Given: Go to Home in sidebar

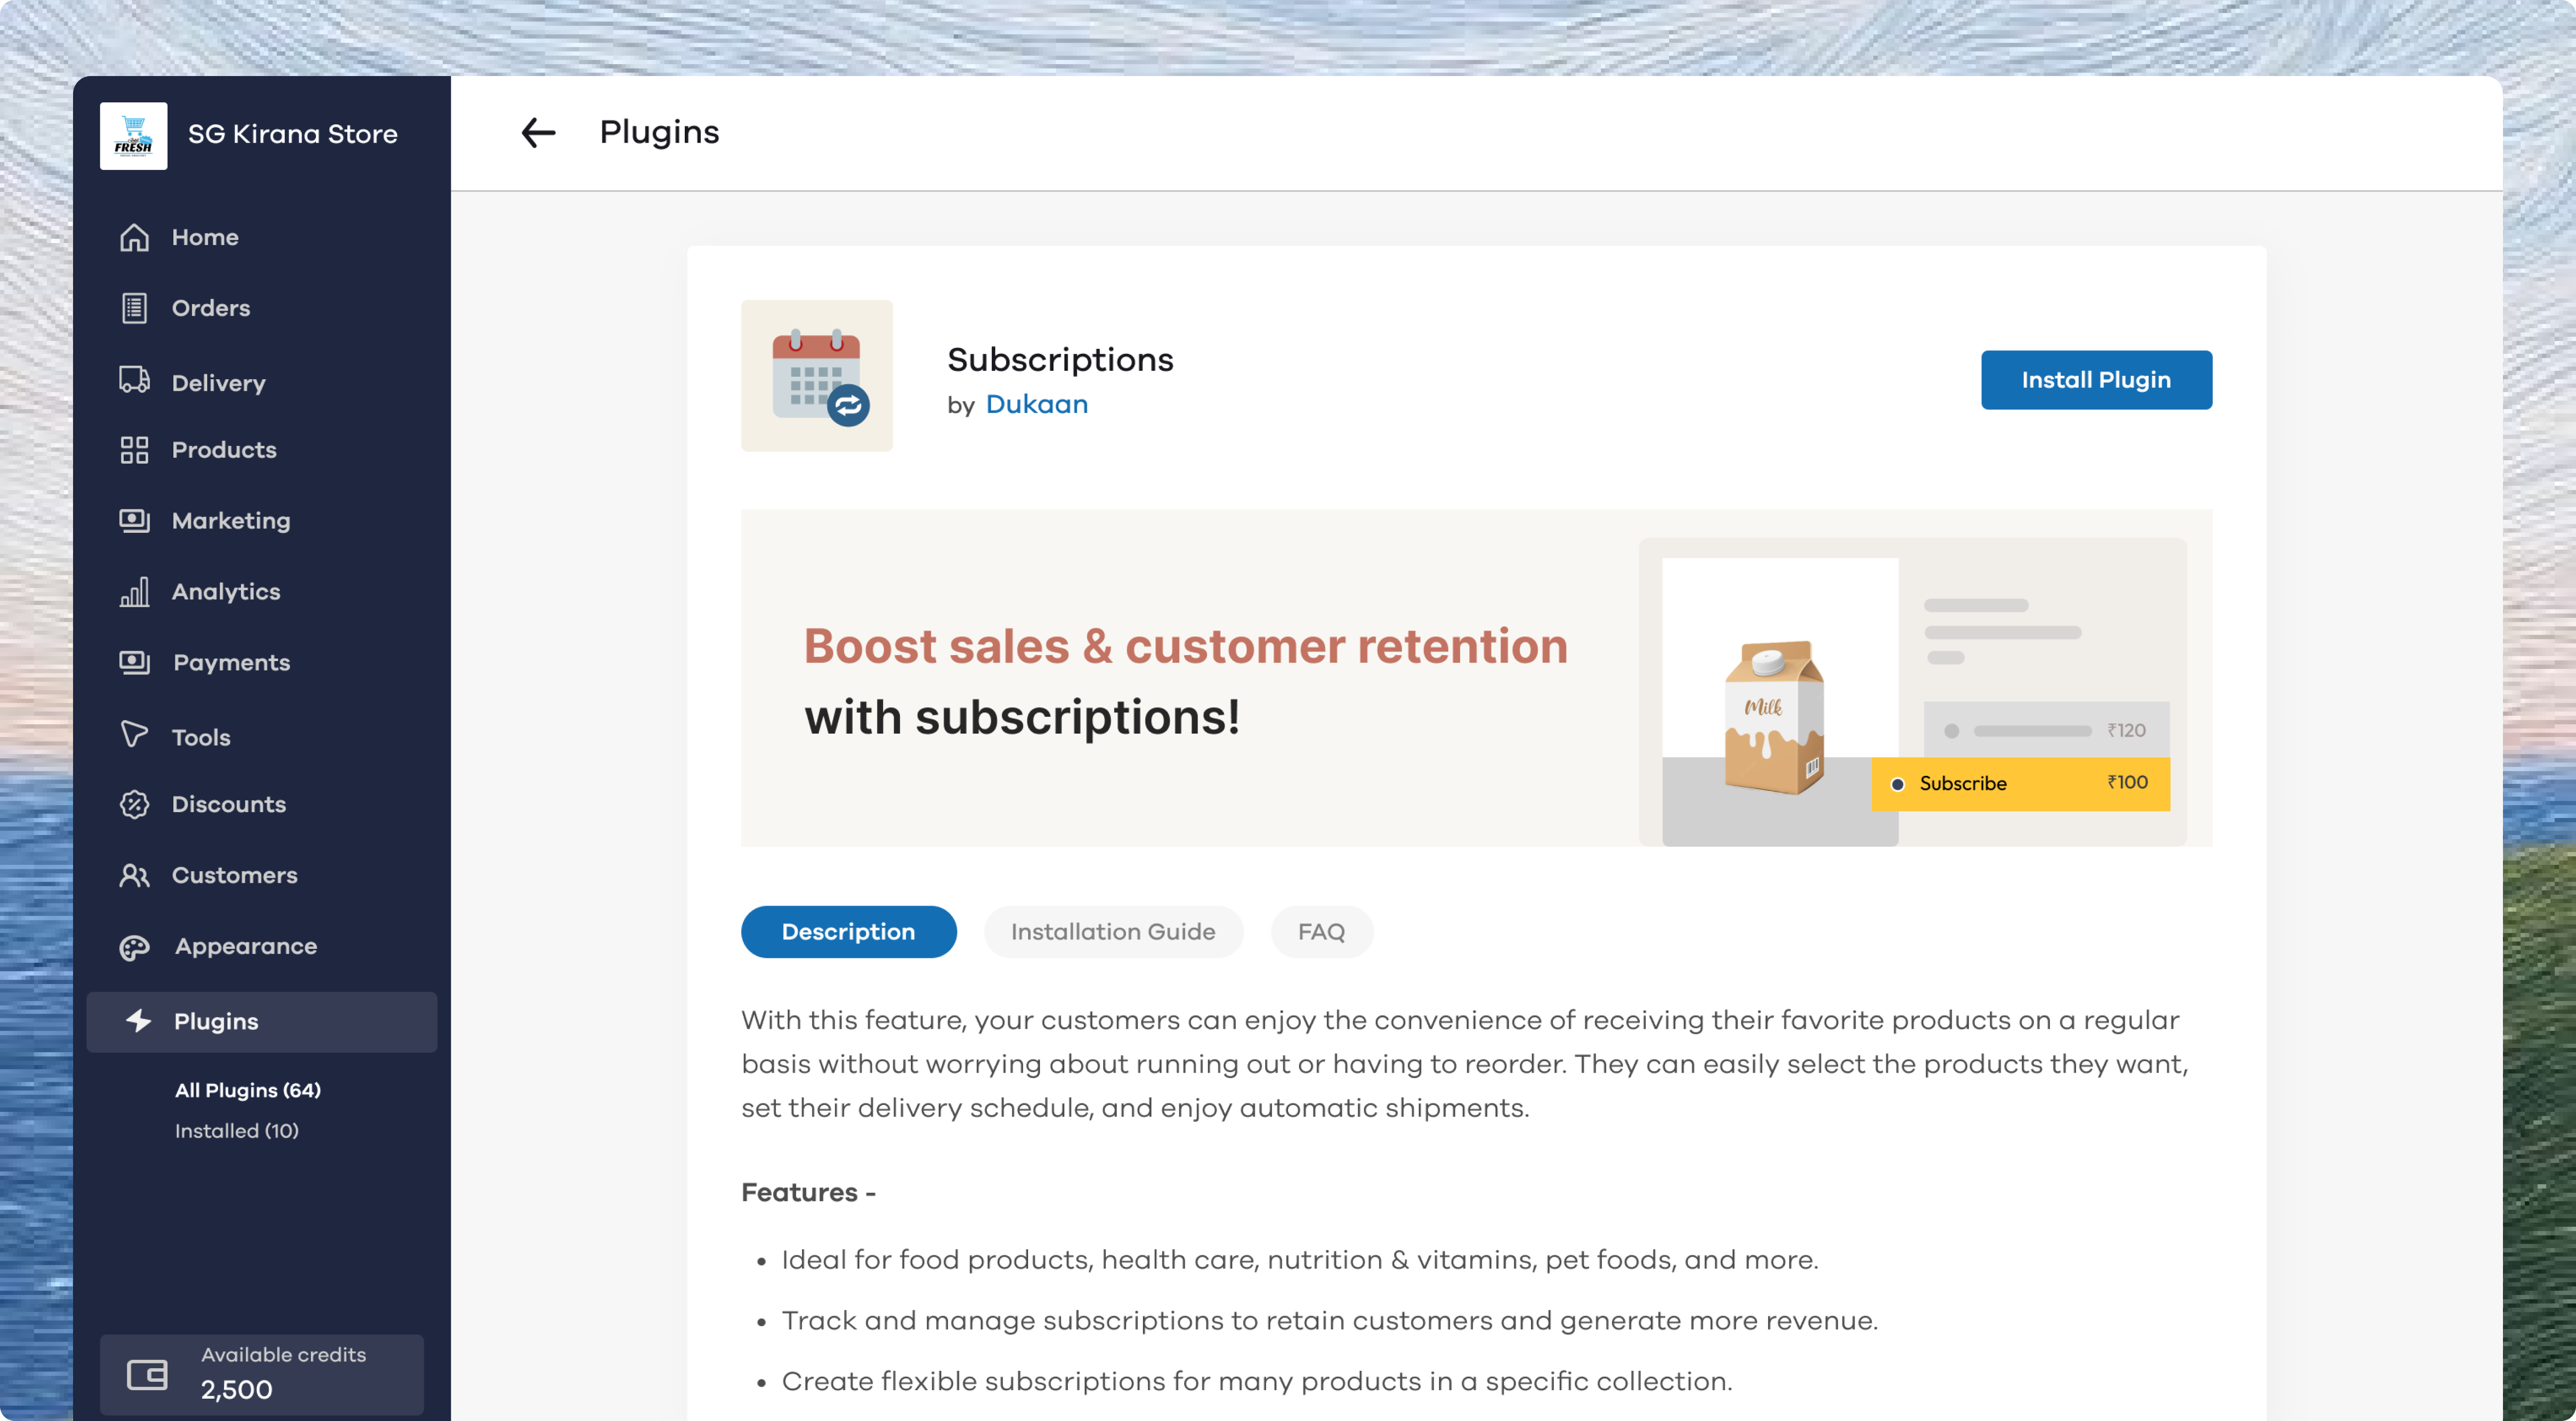Looking at the screenshot, I should [x=205, y=237].
